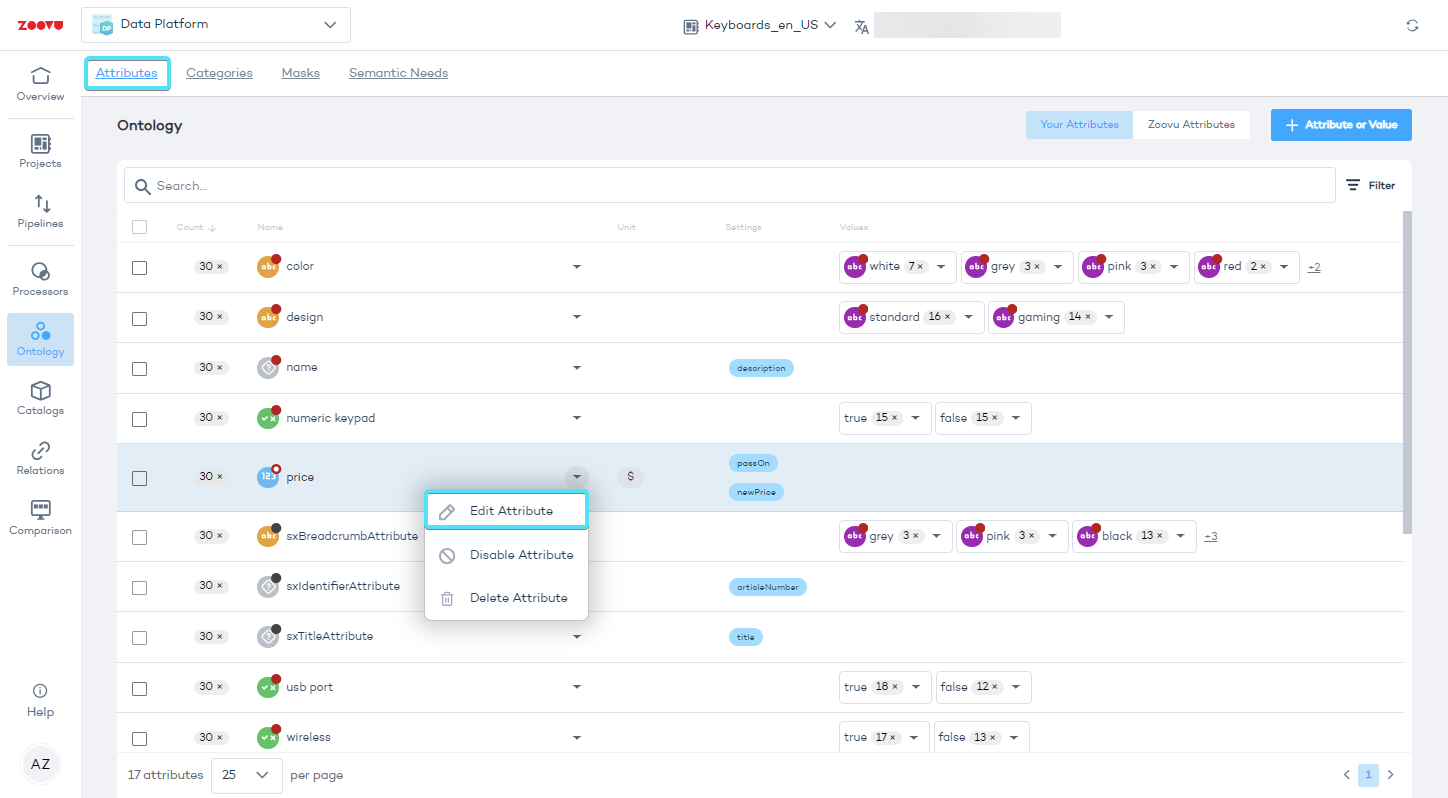Viewport: 1448px width, 798px height.
Task: Click the Attribute or Value button
Action: 1340,125
